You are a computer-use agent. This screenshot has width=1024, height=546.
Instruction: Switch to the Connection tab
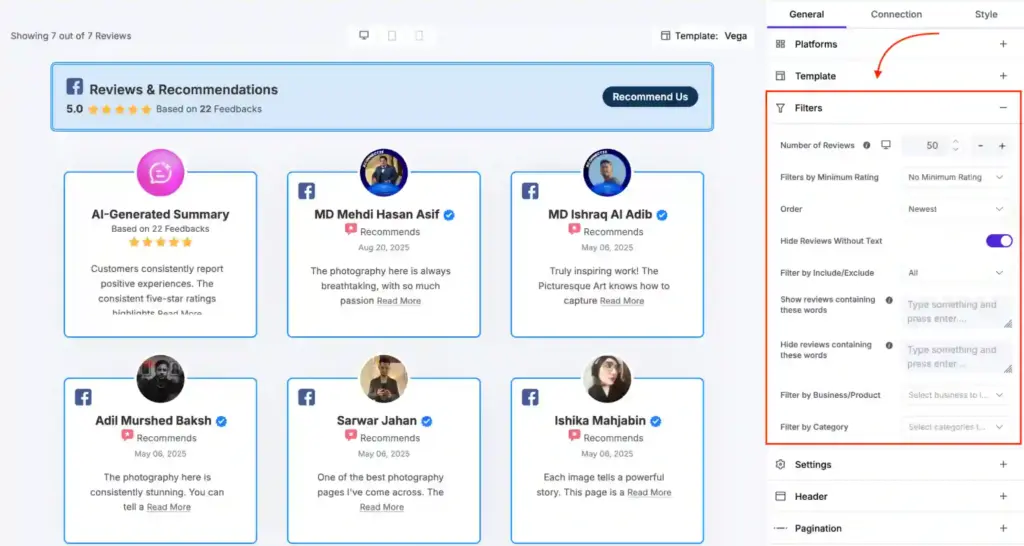coord(896,14)
